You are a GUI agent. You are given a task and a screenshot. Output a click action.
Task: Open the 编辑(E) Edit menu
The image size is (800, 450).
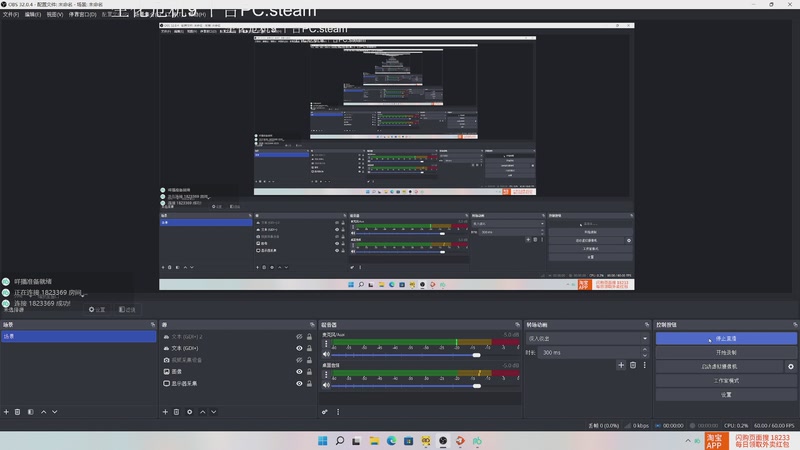[33, 14]
